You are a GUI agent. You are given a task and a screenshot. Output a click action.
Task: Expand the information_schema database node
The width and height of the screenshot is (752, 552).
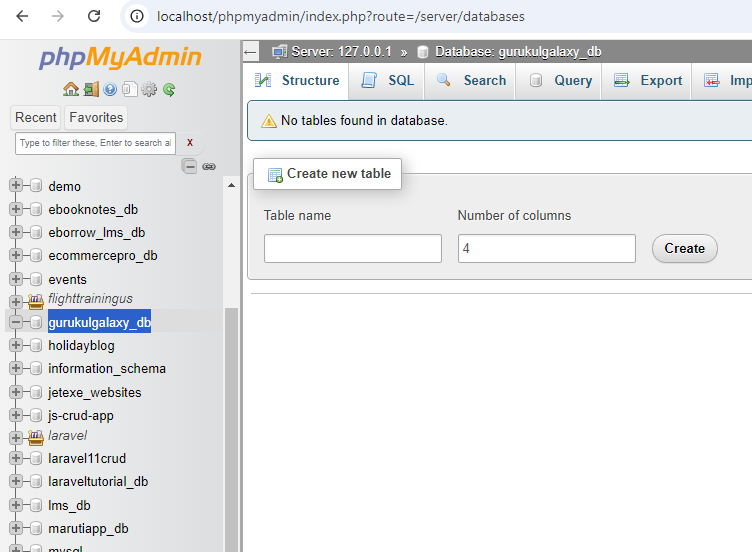click(16, 368)
